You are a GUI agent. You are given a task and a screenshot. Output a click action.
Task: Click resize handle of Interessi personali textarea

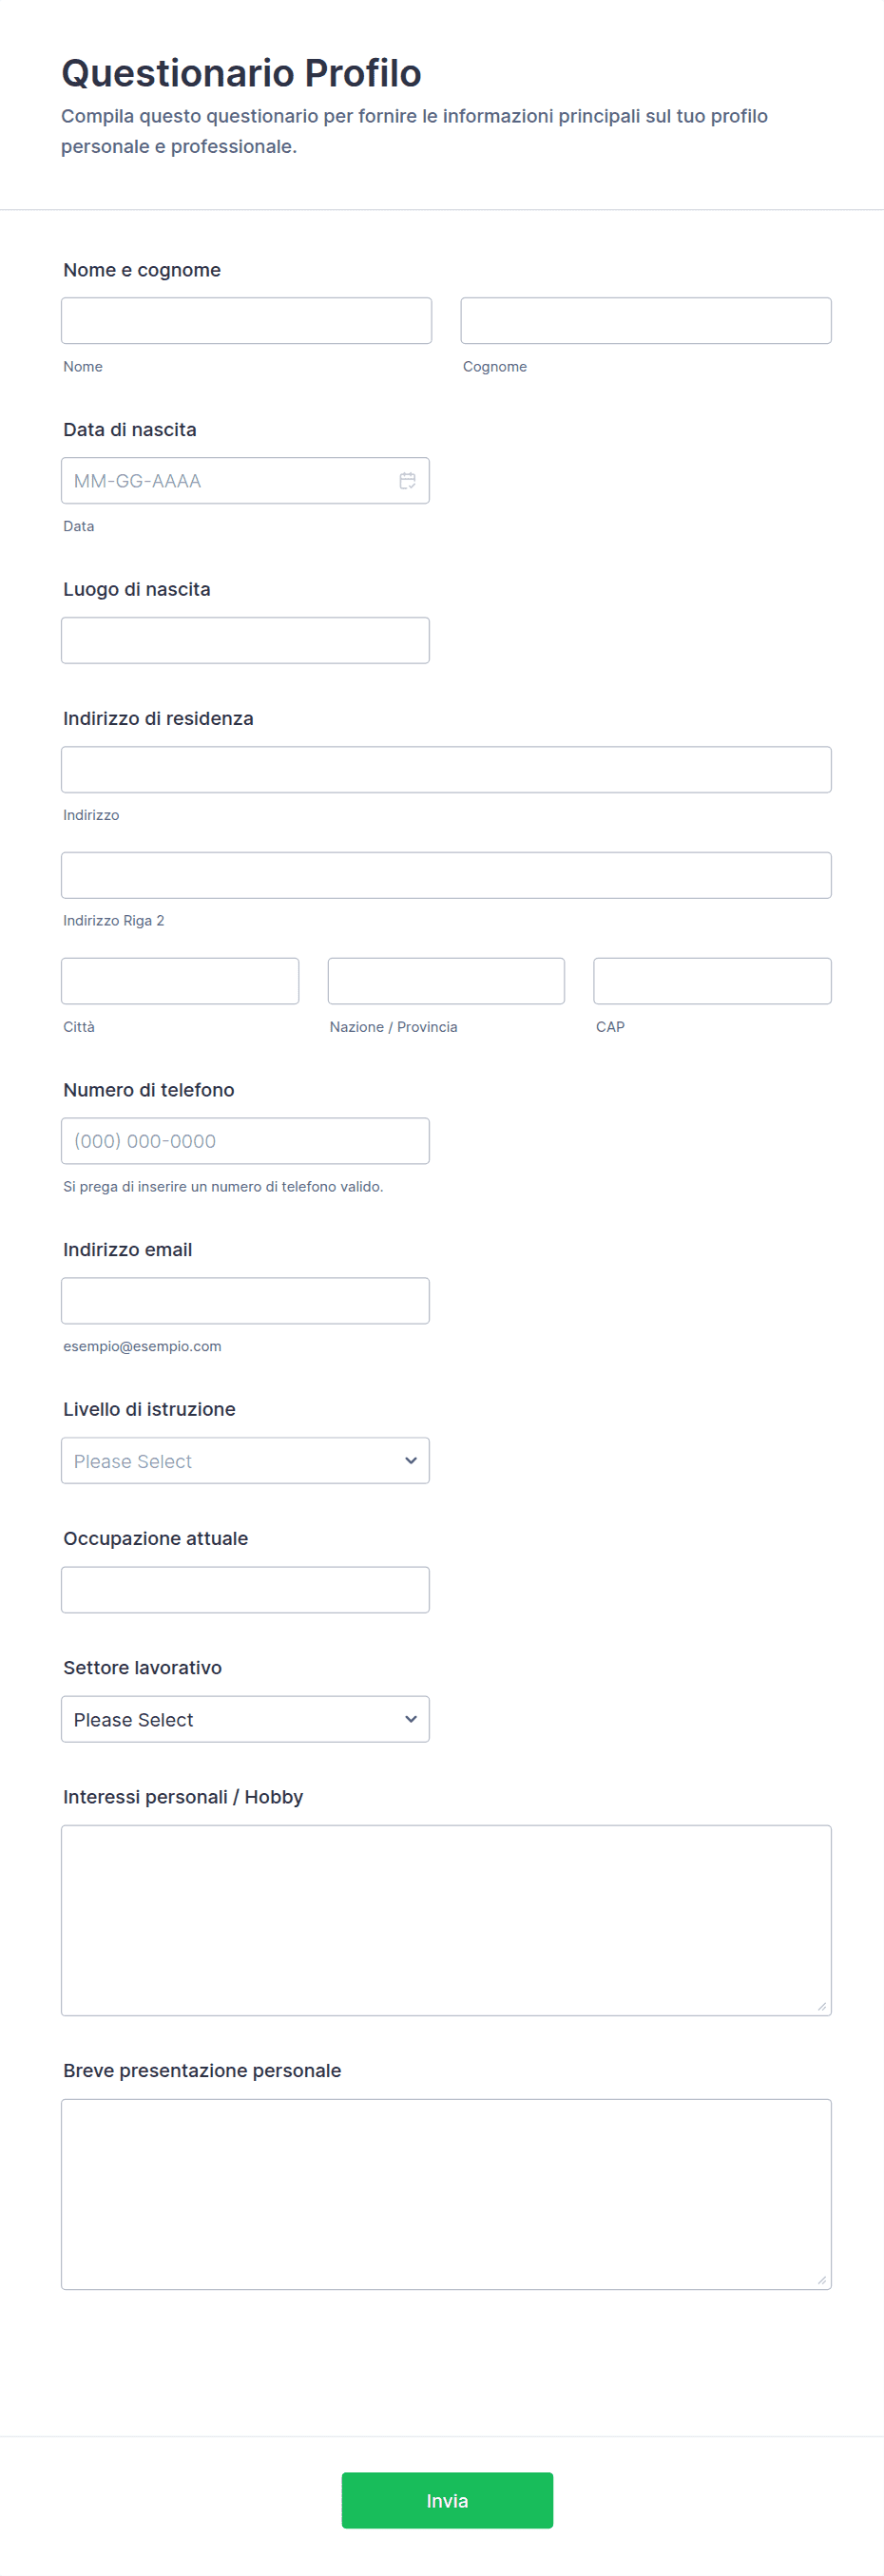(821, 2006)
